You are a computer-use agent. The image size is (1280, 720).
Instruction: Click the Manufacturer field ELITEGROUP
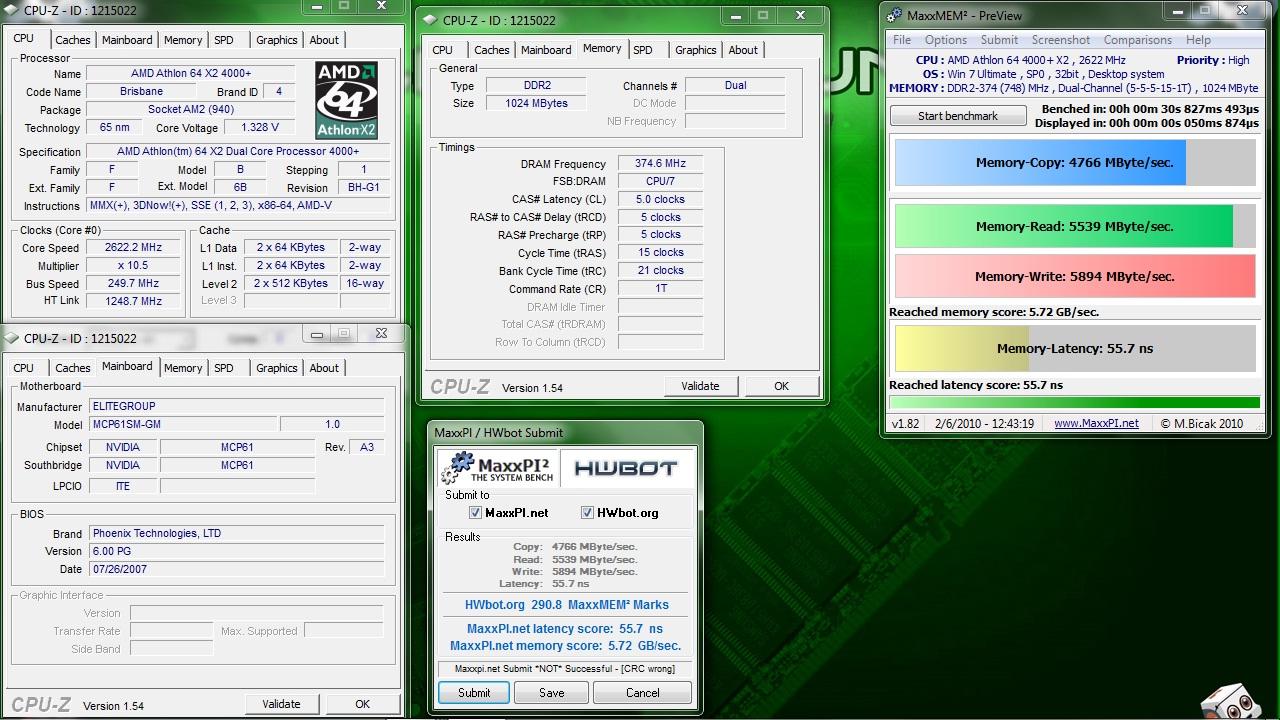click(236, 407)
